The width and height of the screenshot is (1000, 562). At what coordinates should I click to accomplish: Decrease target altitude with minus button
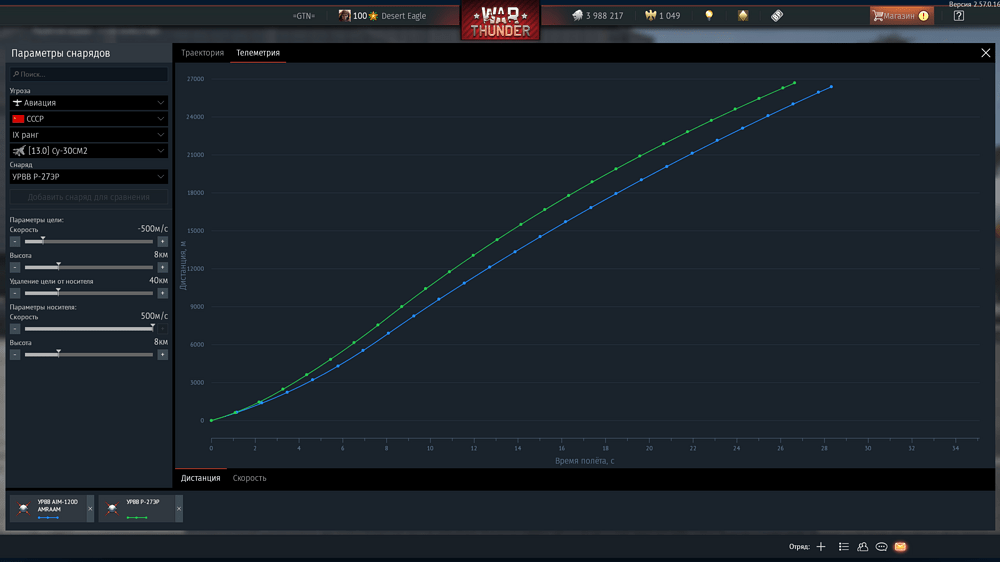[15, 267]
